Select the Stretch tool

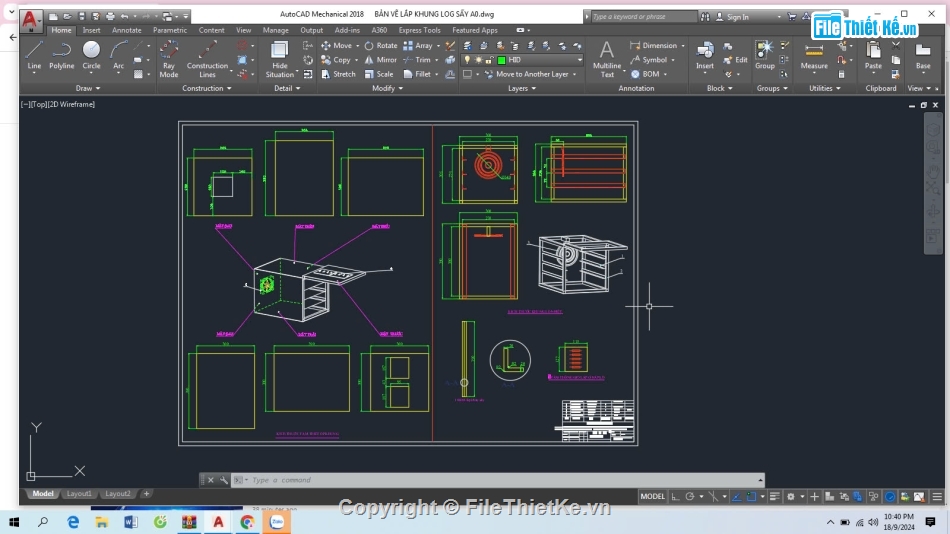(x=338, y=75)
